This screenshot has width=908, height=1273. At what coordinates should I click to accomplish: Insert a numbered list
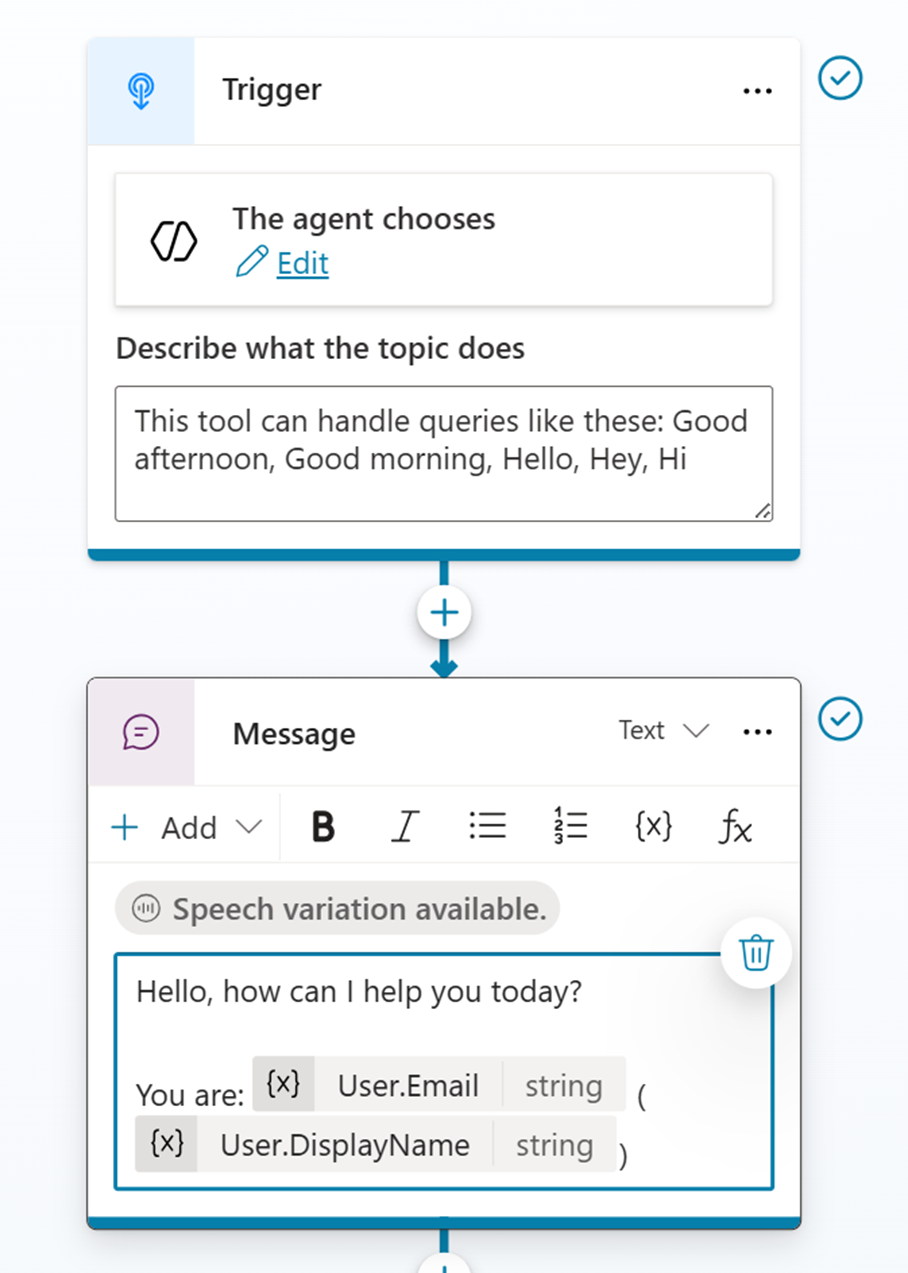click(570, 826)
